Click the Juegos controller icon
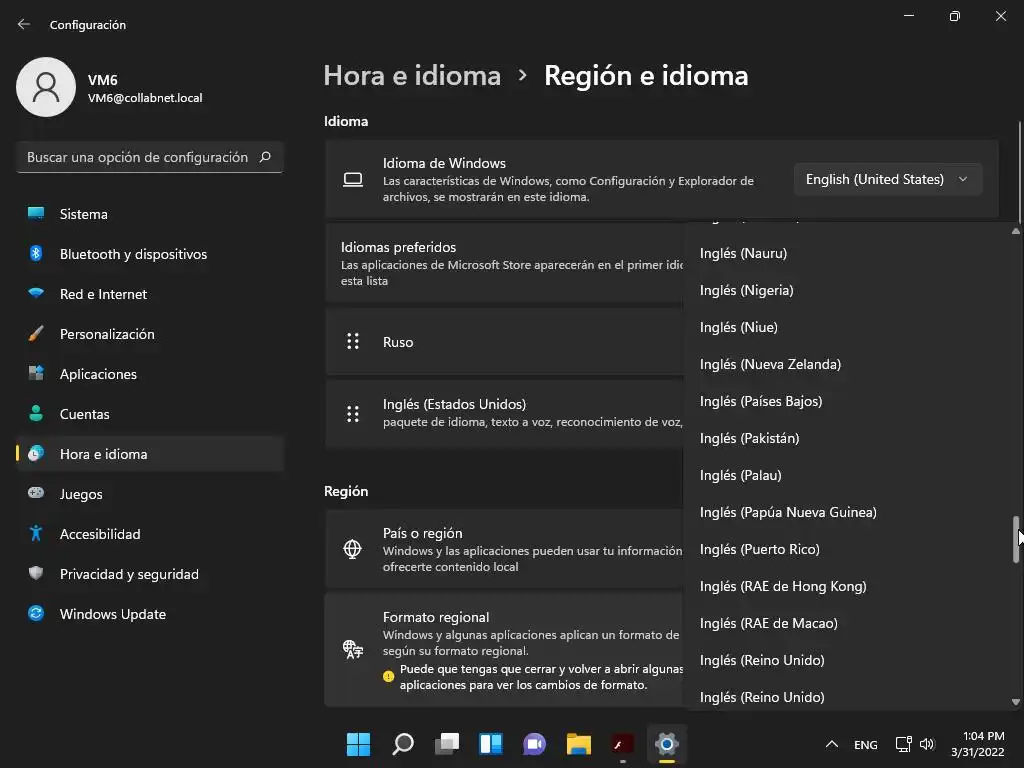This screenshot has width=1024, height=768. point(36,493)
